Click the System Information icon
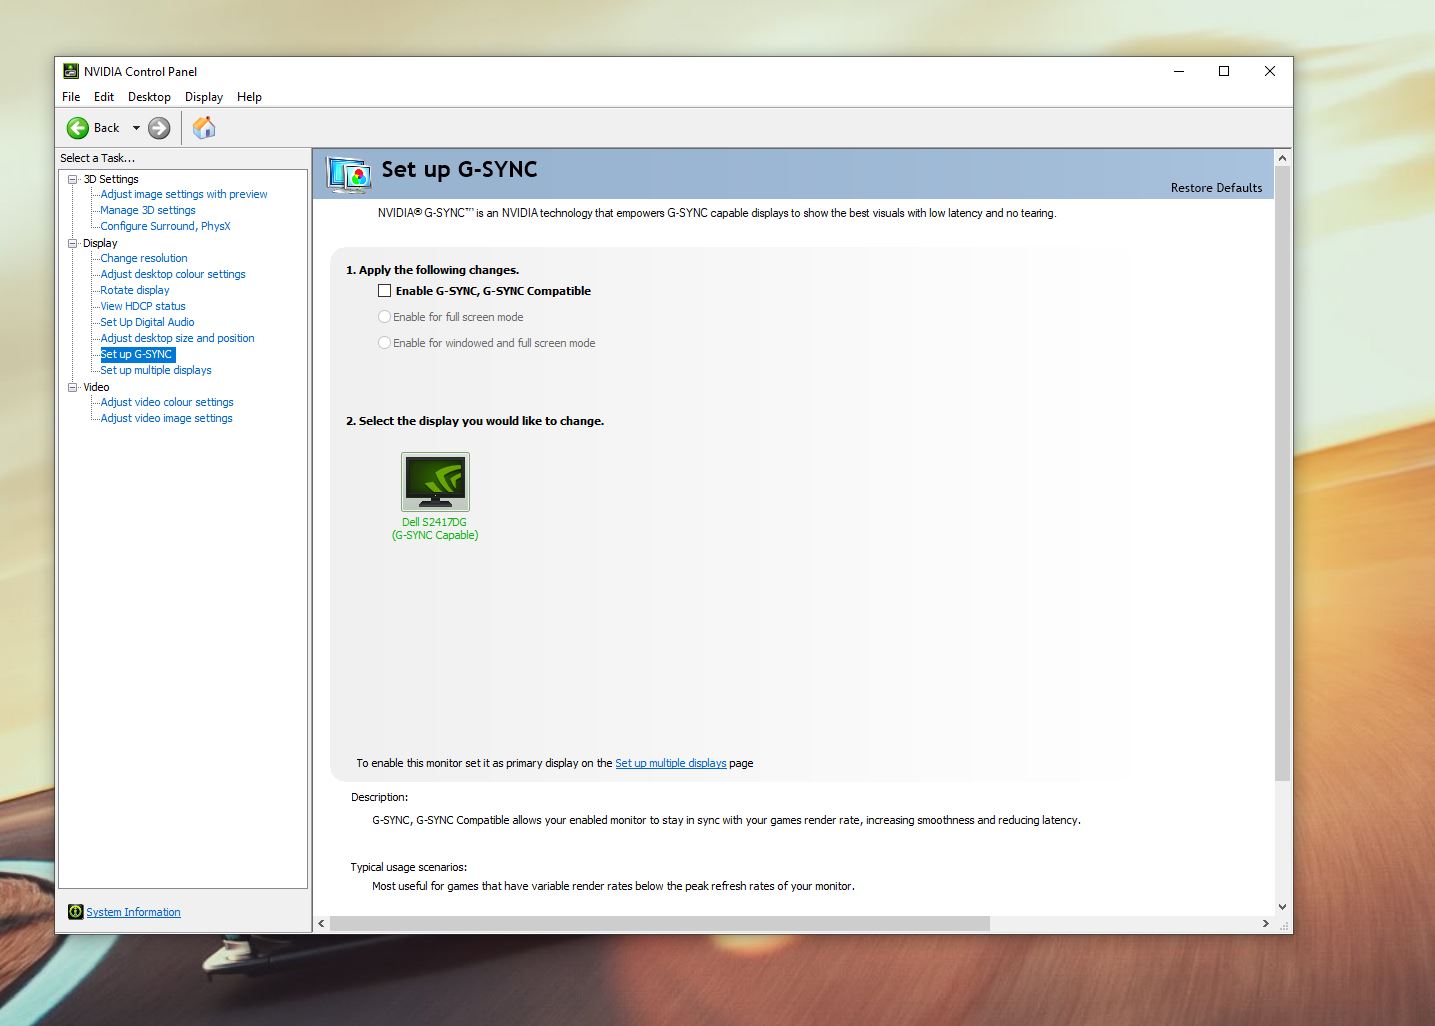 75,912
